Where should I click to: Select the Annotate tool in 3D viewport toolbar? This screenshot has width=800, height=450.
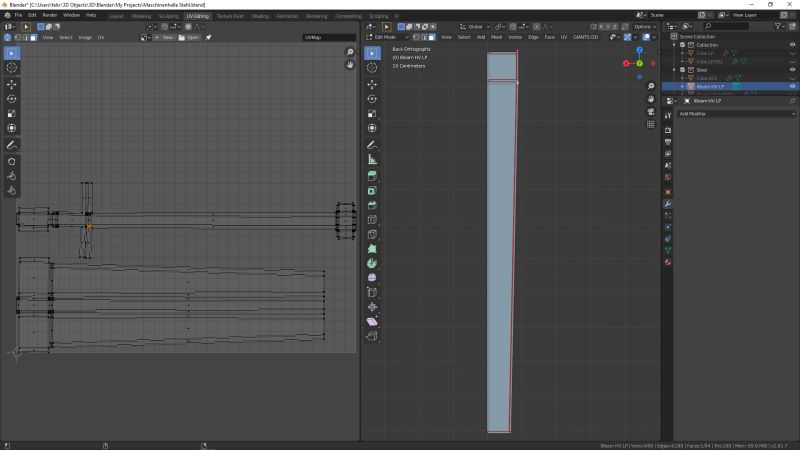pos(372,145)
